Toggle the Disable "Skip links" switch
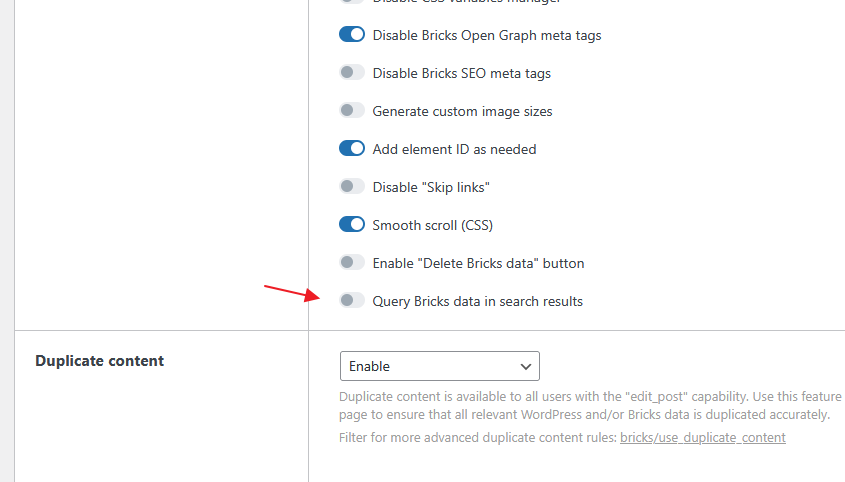 click(x=352, y=187)
